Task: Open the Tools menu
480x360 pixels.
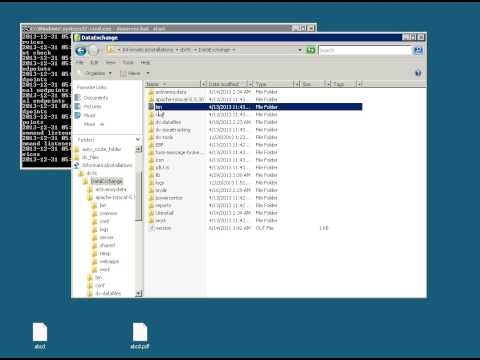Action: (128, 62)
